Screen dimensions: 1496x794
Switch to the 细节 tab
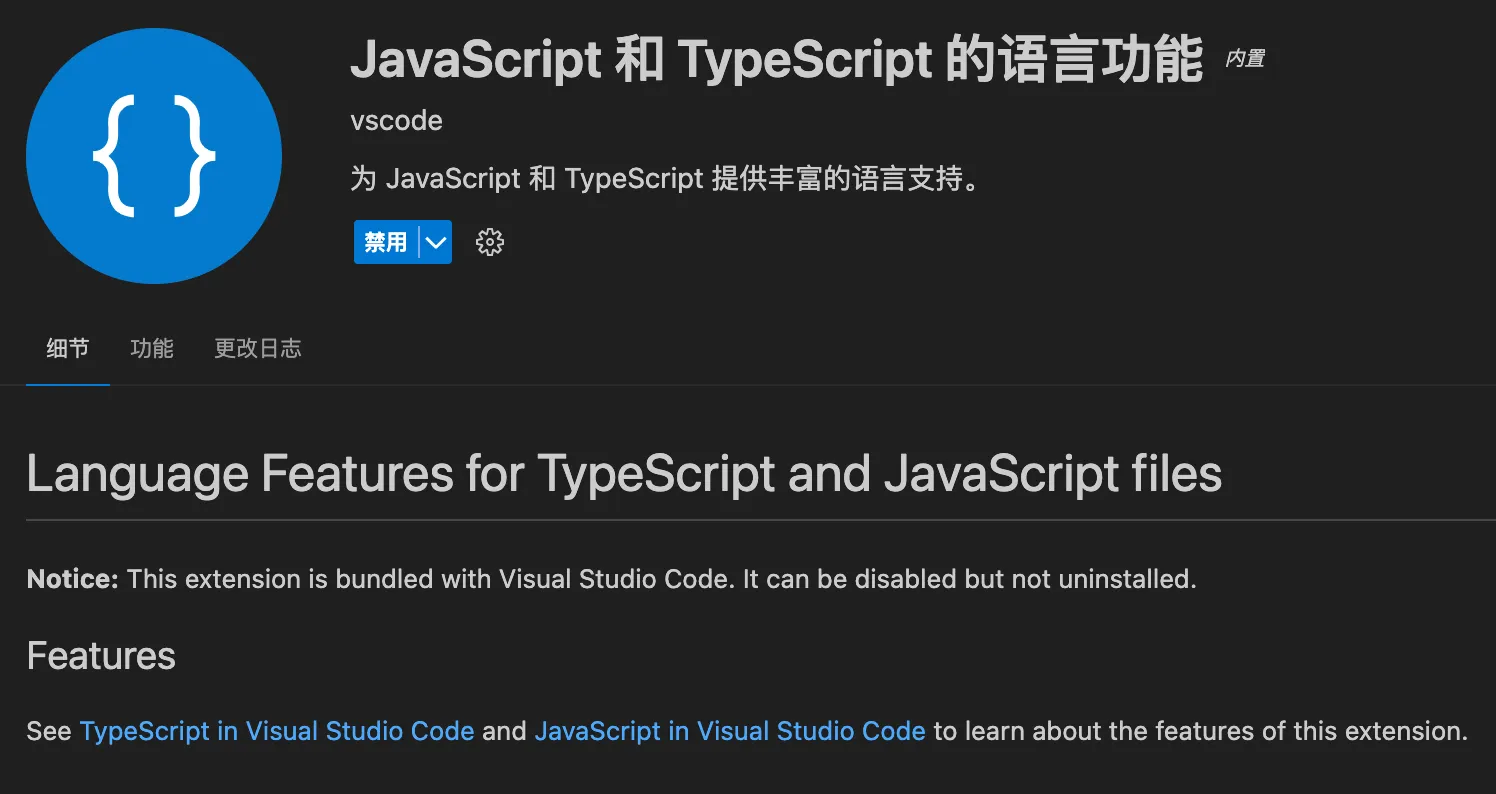pos(68,348)
